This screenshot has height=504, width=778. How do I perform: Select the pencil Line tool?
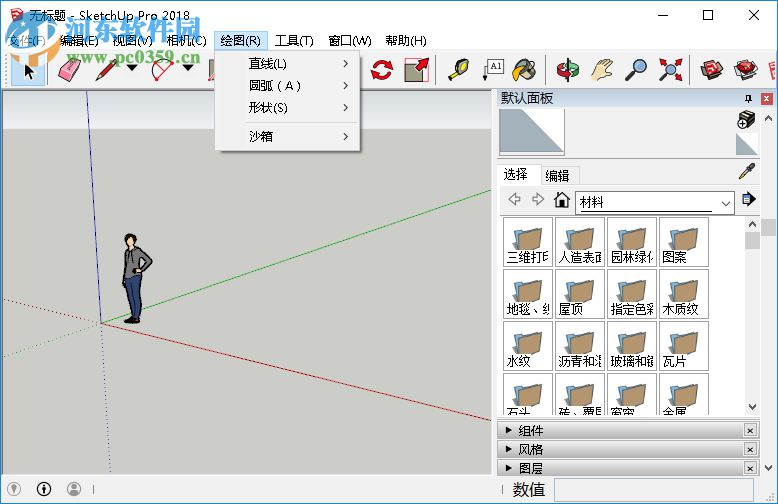pyautogui.click(x=106, y=70)
